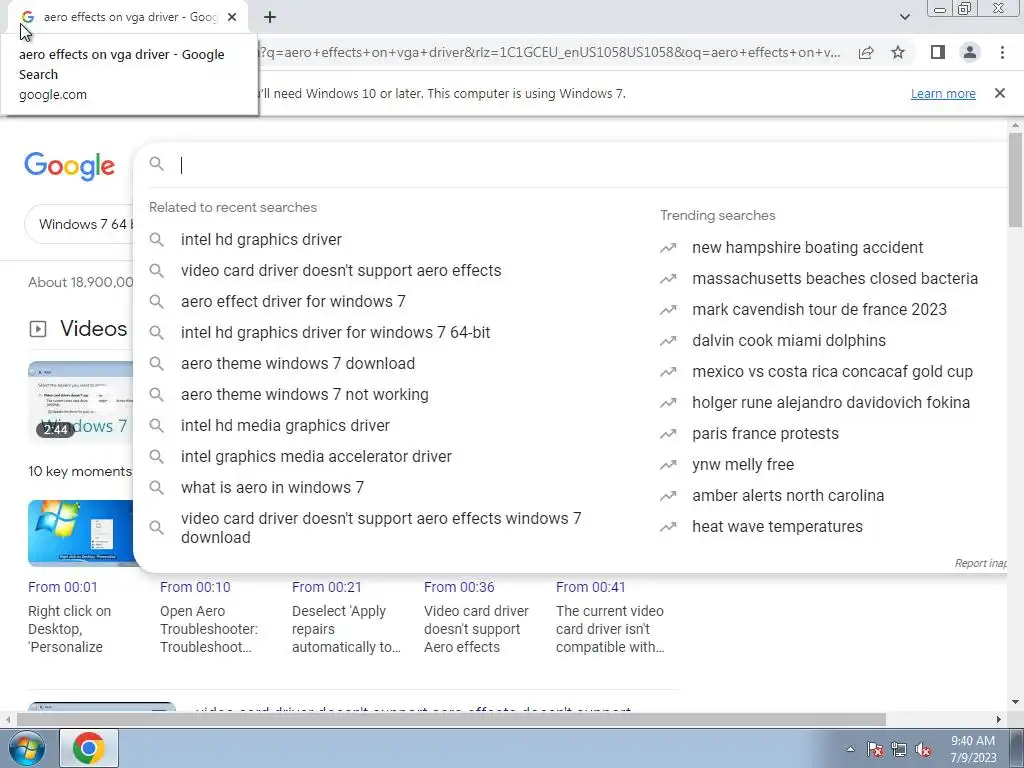Image resolution: width=1024 pixels, height=768 pixels.
Task: Jump to key moment From 00:36
Action: click(x=459, y=587)
